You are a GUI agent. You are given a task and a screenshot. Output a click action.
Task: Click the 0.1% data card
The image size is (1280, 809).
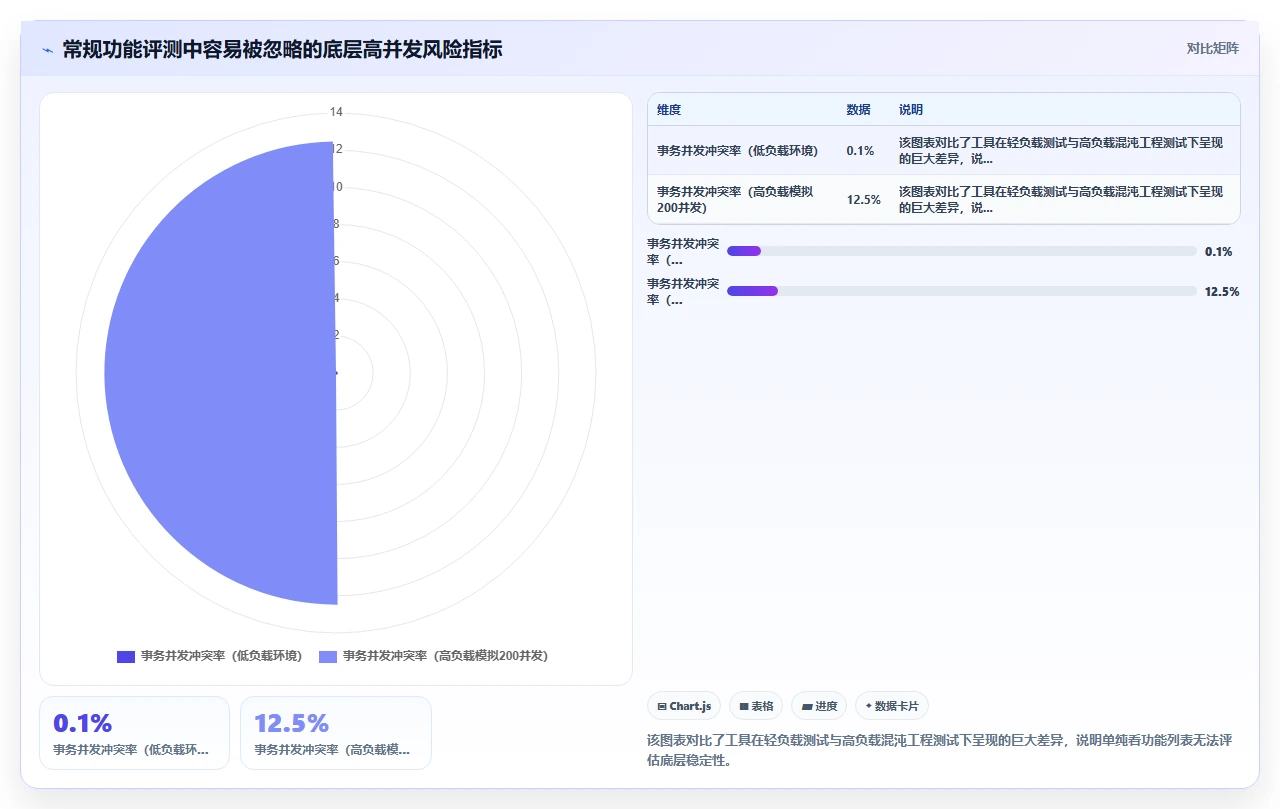click(x=134, y=733)
